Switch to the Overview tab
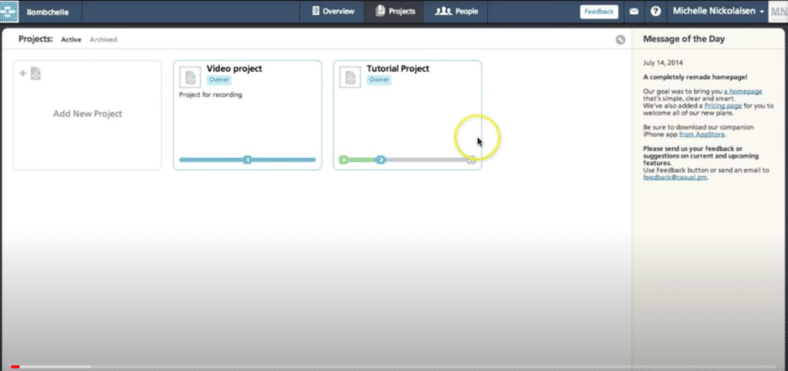This screenshot has width=788, height=371. pos(333,12)
